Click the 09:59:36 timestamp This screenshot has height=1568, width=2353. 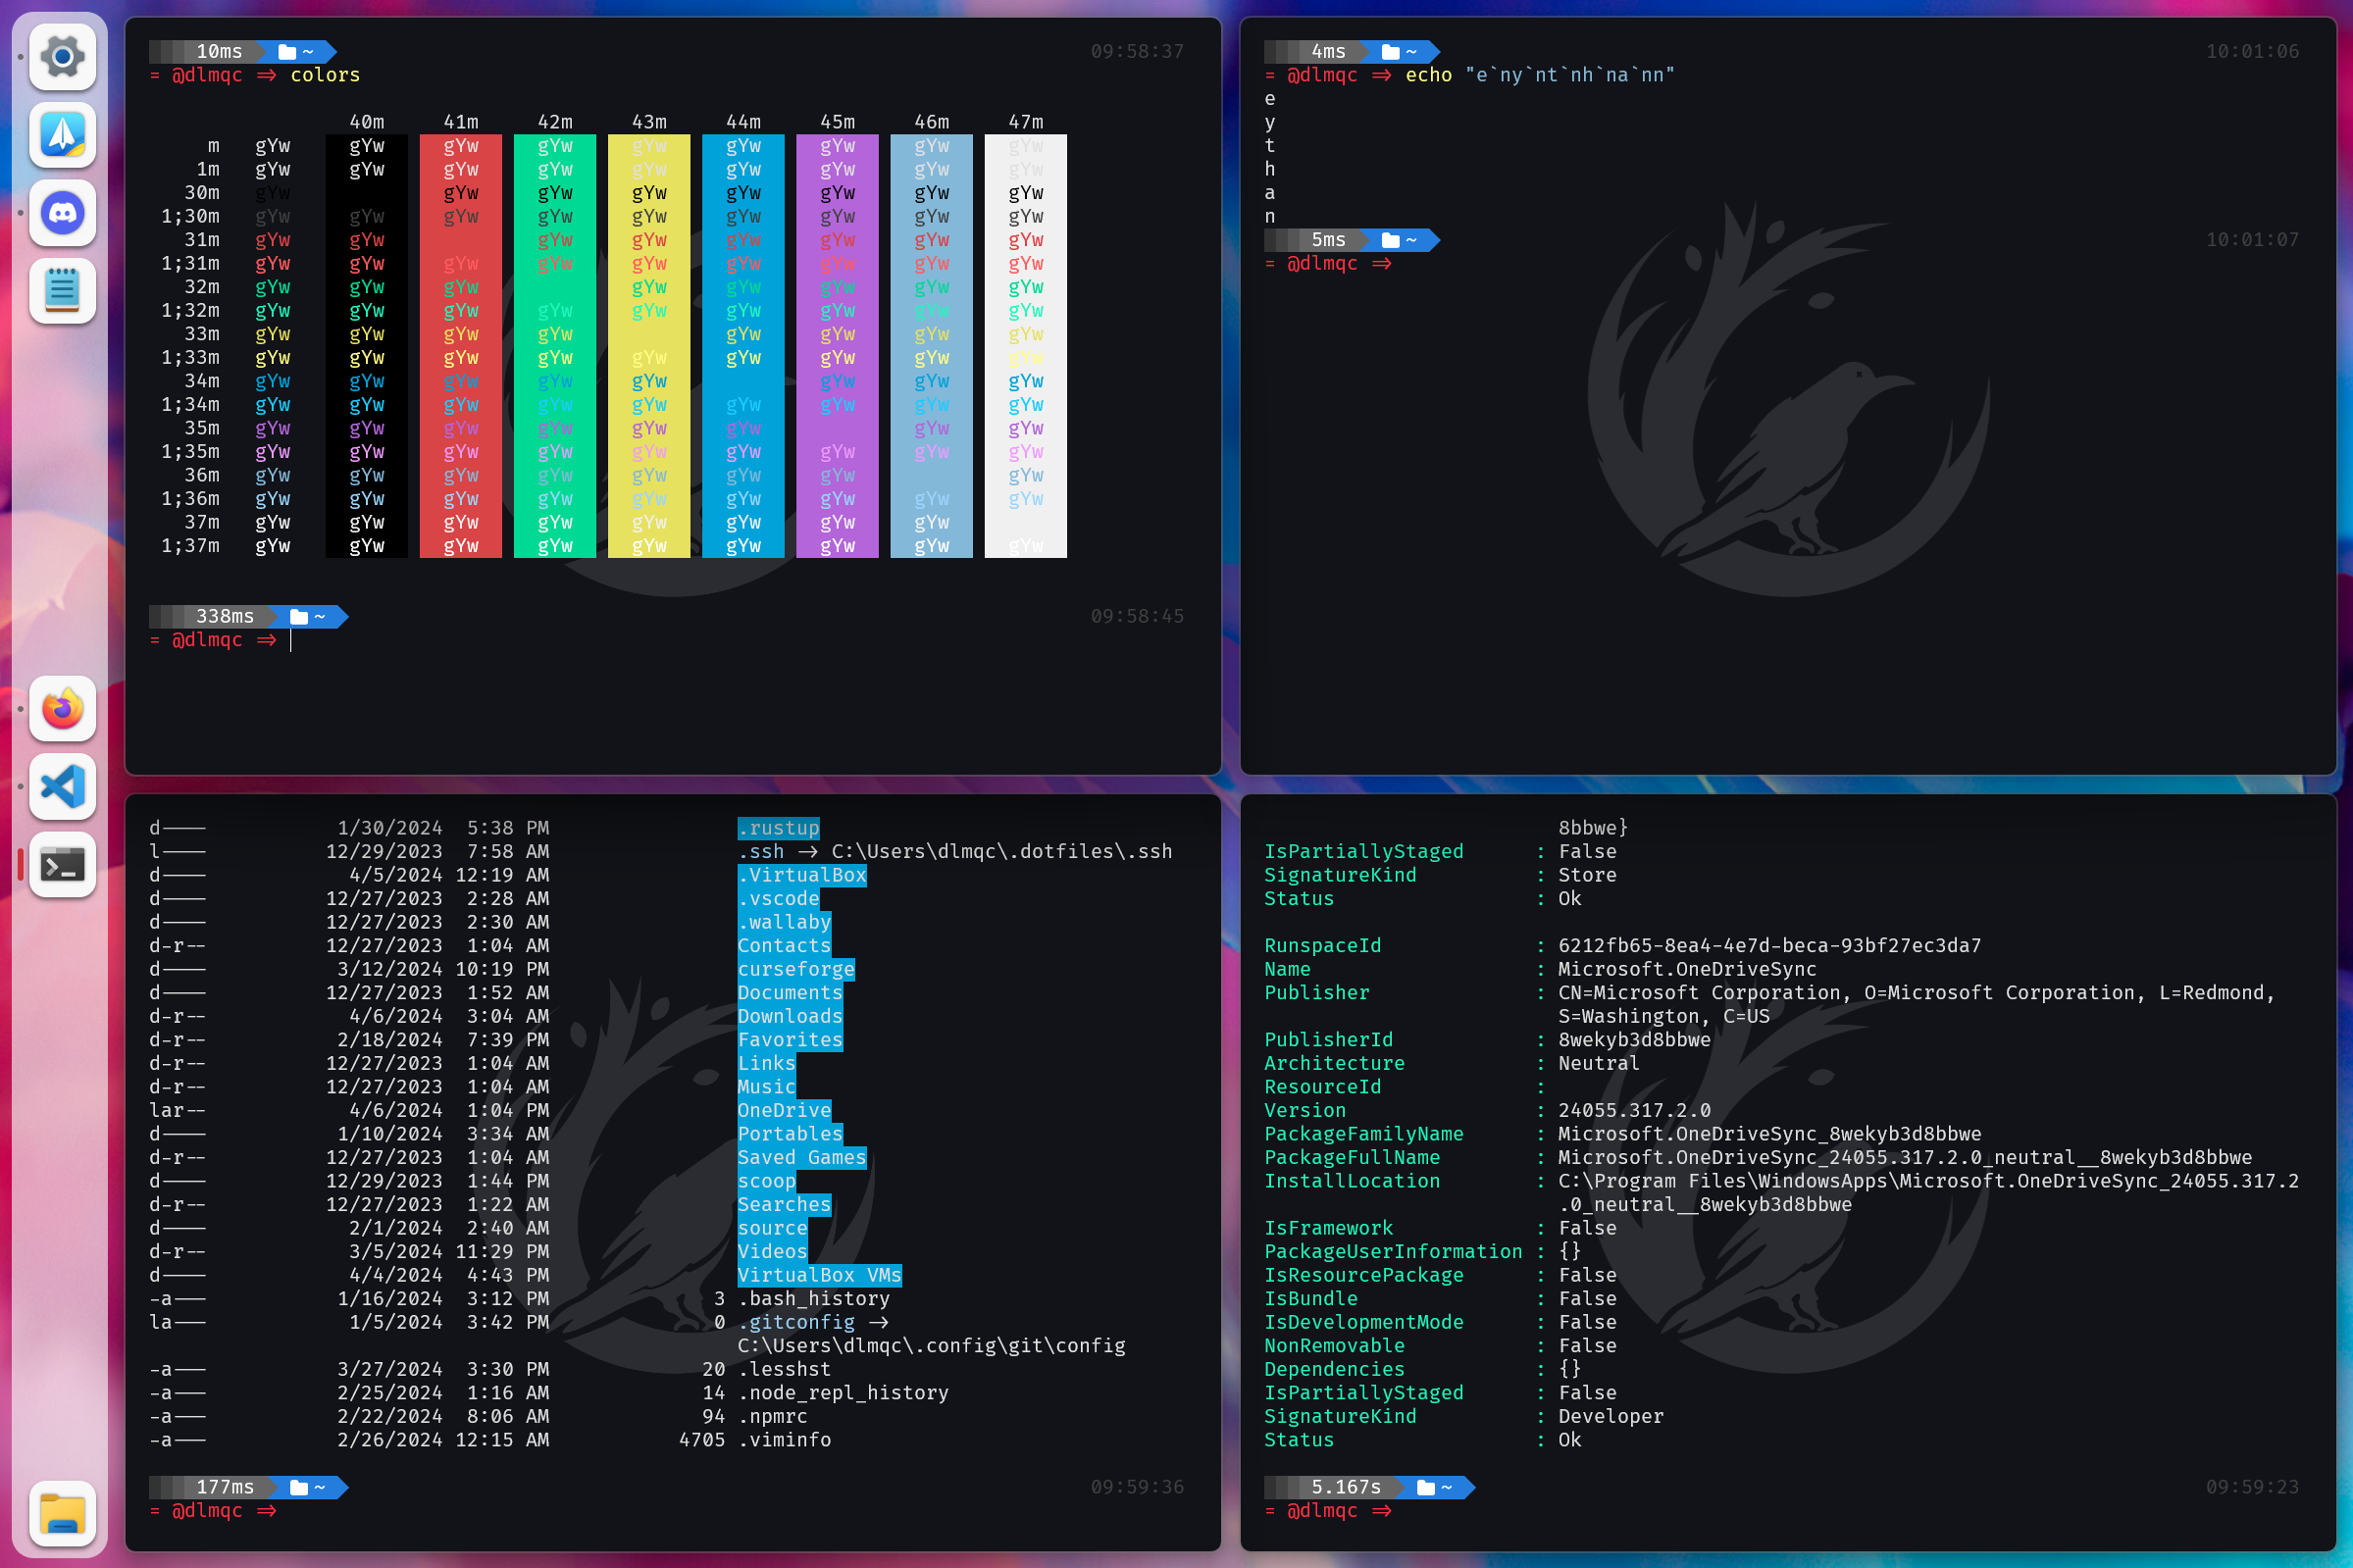pos(1137,1487)
